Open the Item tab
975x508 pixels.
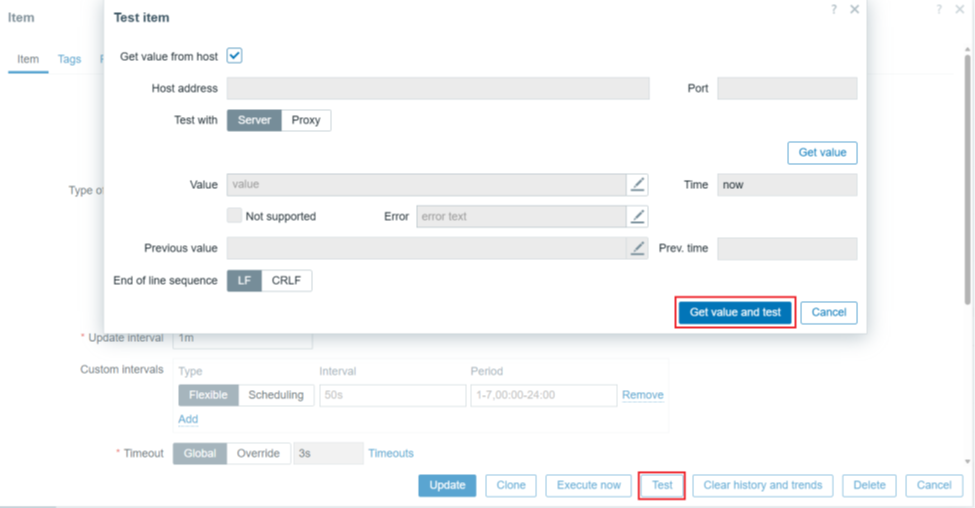[x=28, y=59]
